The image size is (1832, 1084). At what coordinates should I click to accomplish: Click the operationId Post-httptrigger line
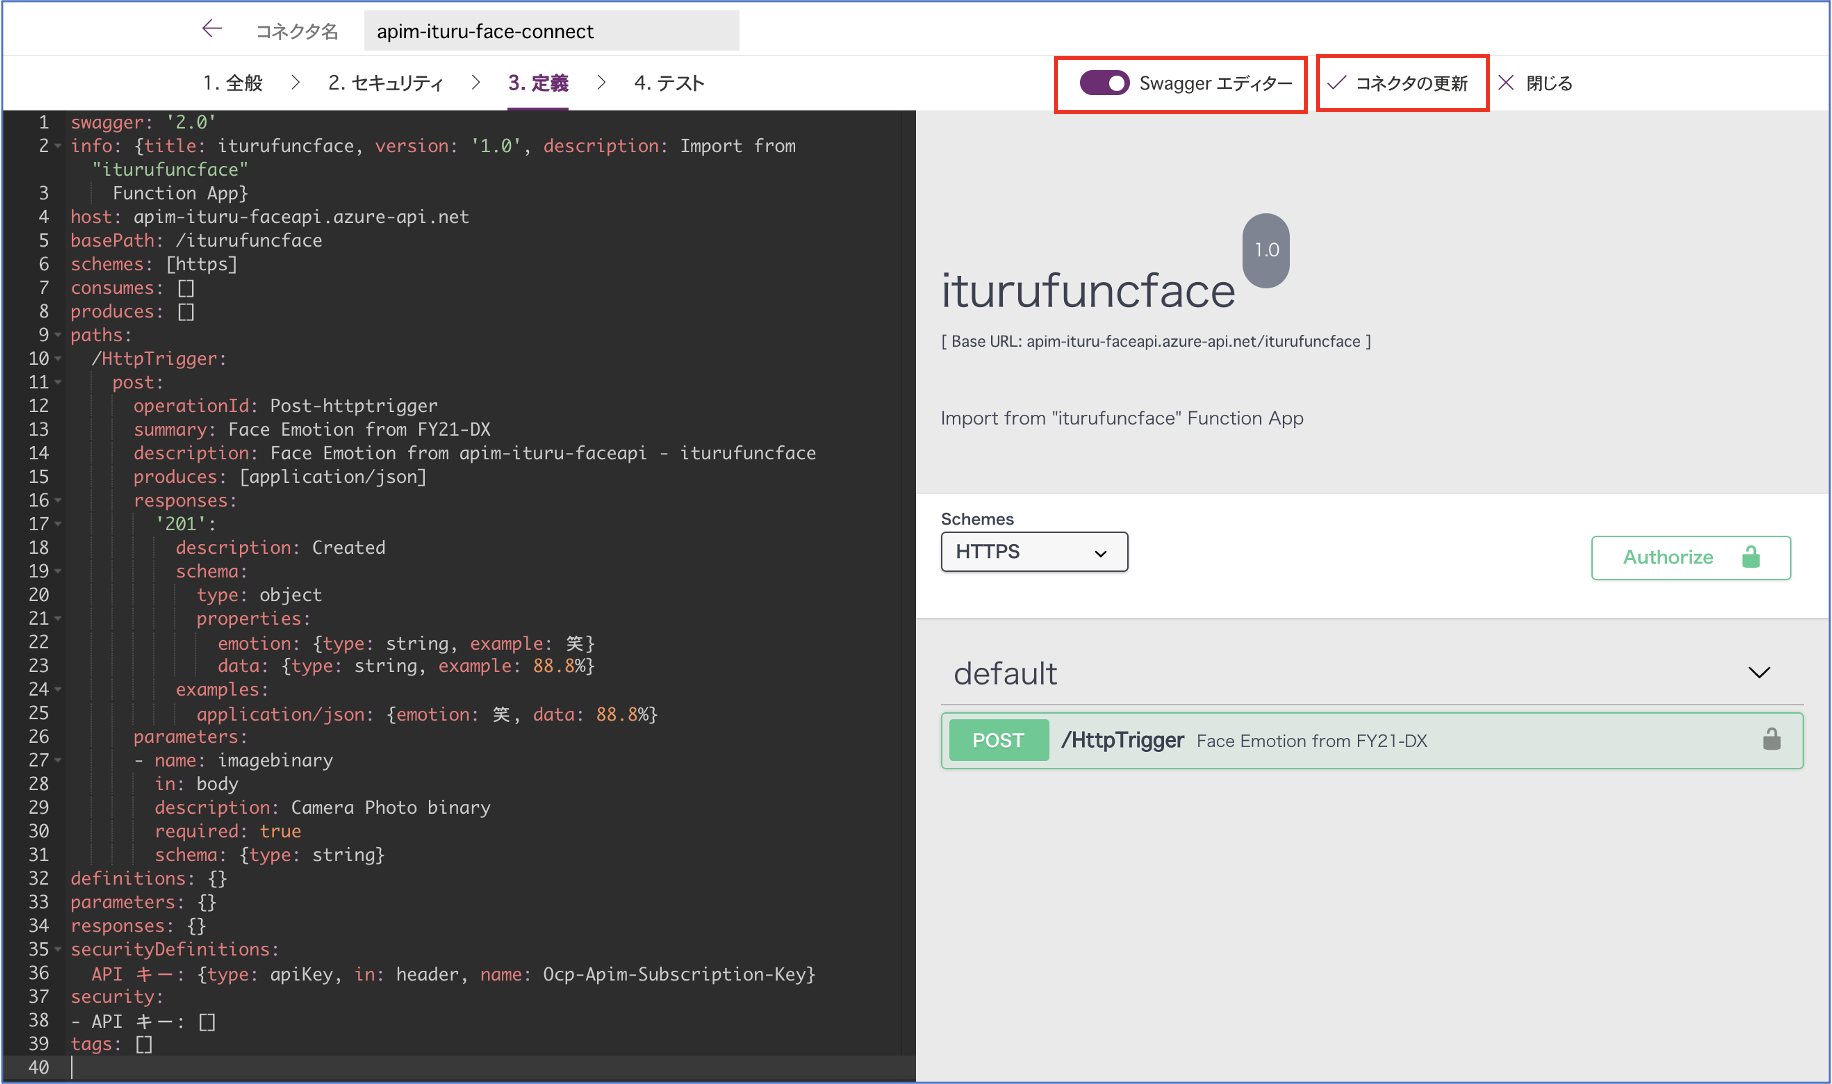click(x=286, y=406)
